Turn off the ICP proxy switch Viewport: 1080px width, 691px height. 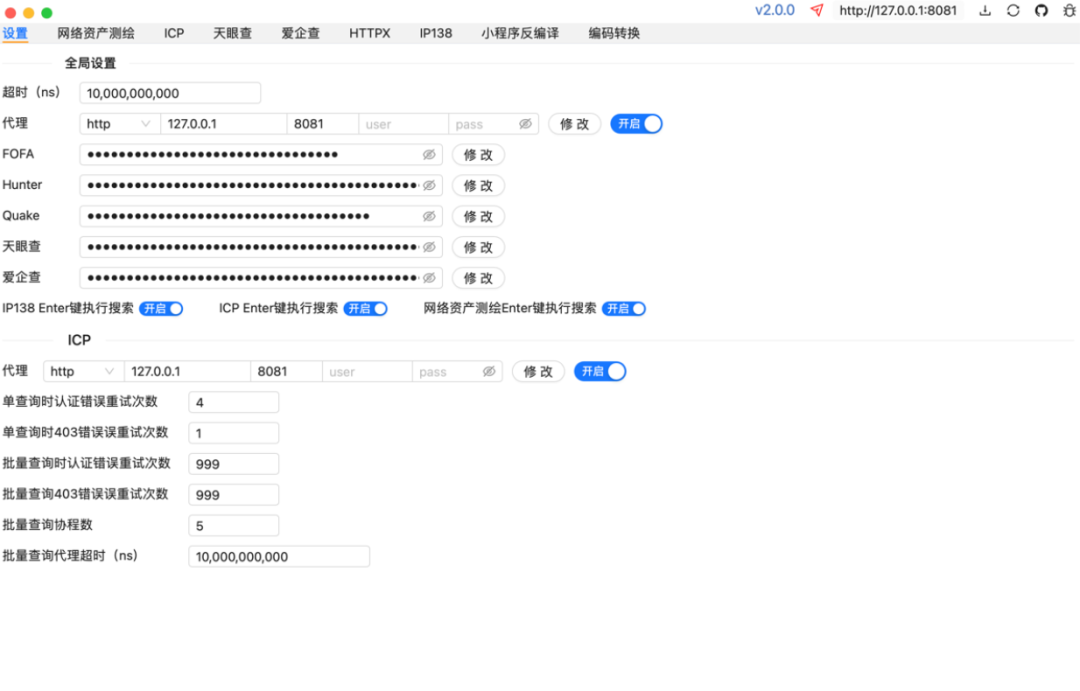tap(600, 371)
